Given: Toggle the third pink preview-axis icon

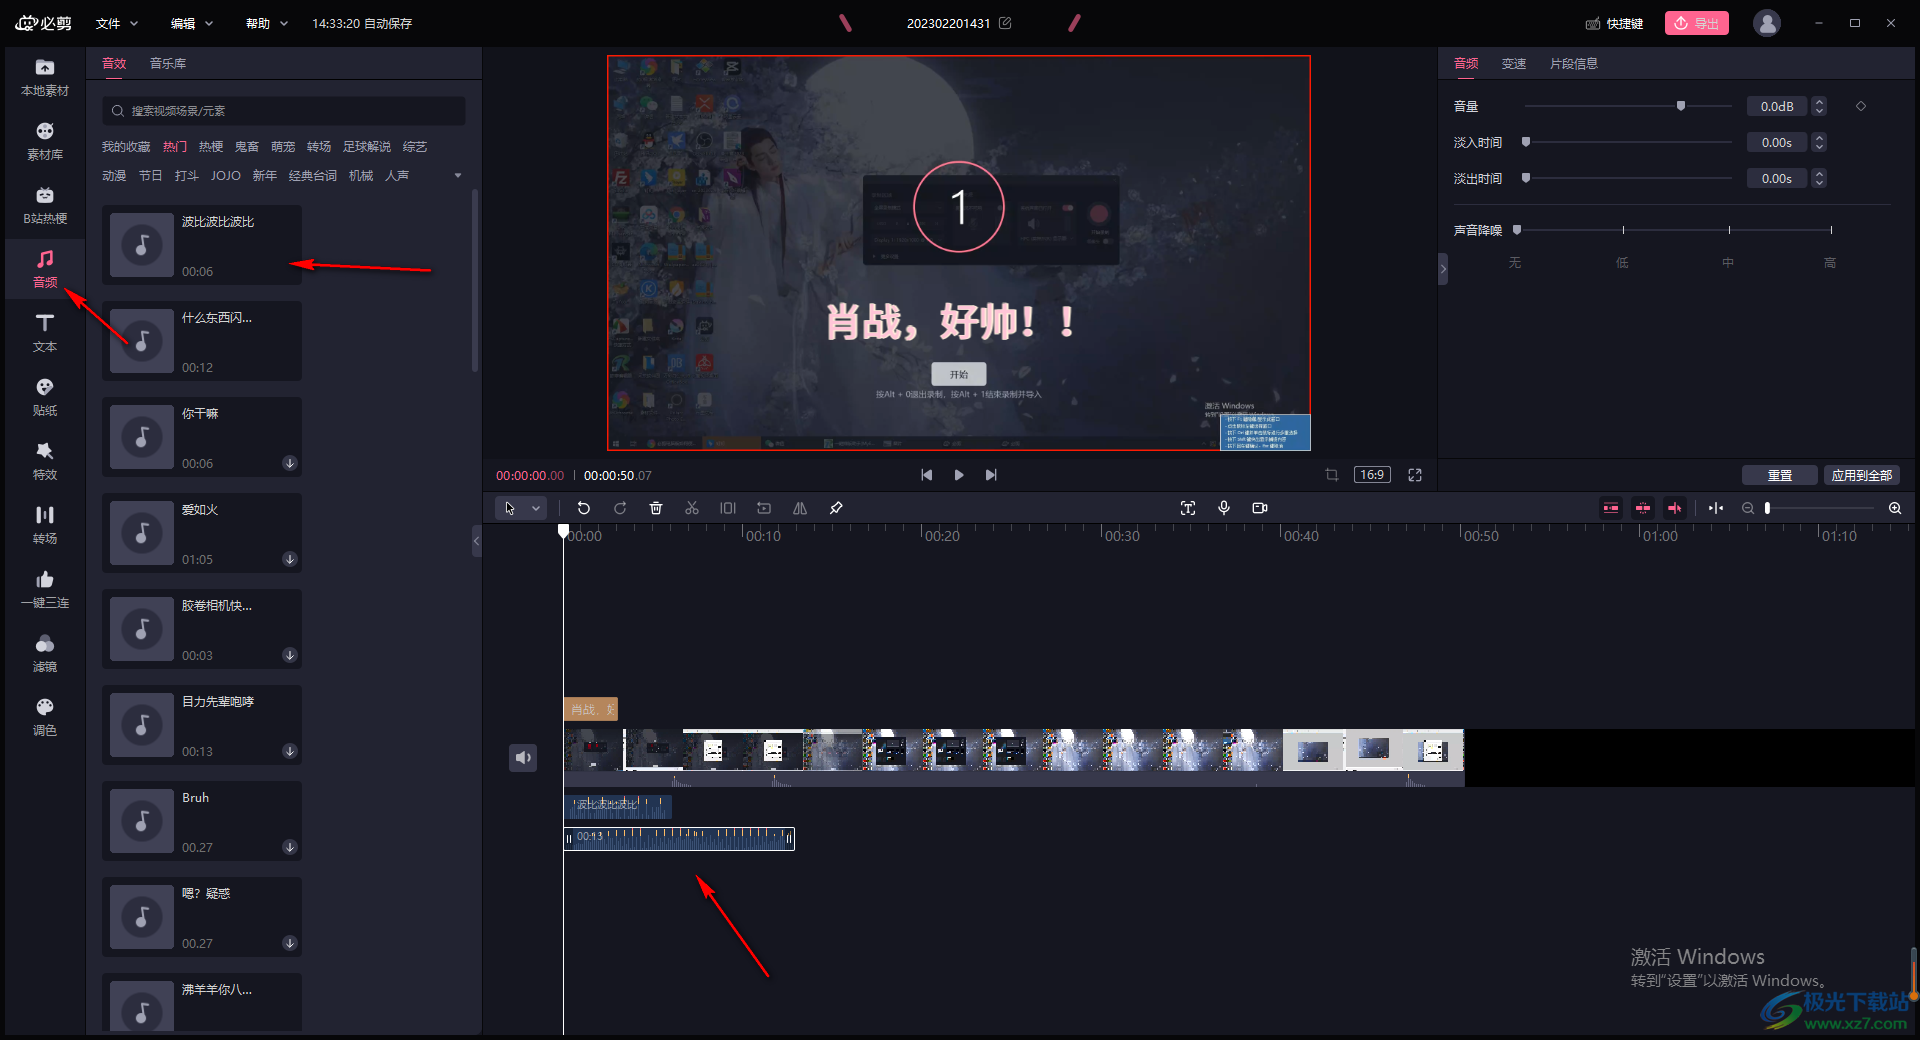Looking at the screenshot, I should (x=1675, y=508).
